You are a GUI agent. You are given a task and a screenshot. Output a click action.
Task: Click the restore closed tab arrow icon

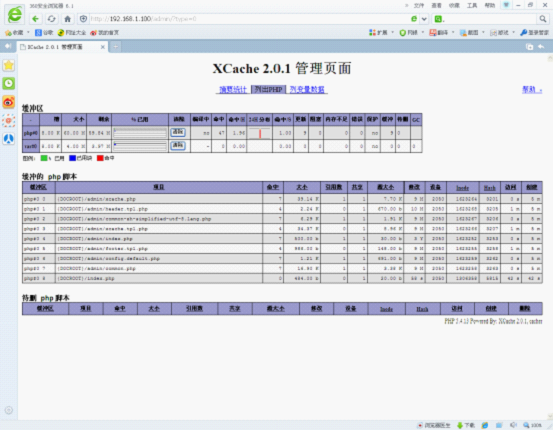click(x=541, y=47)
